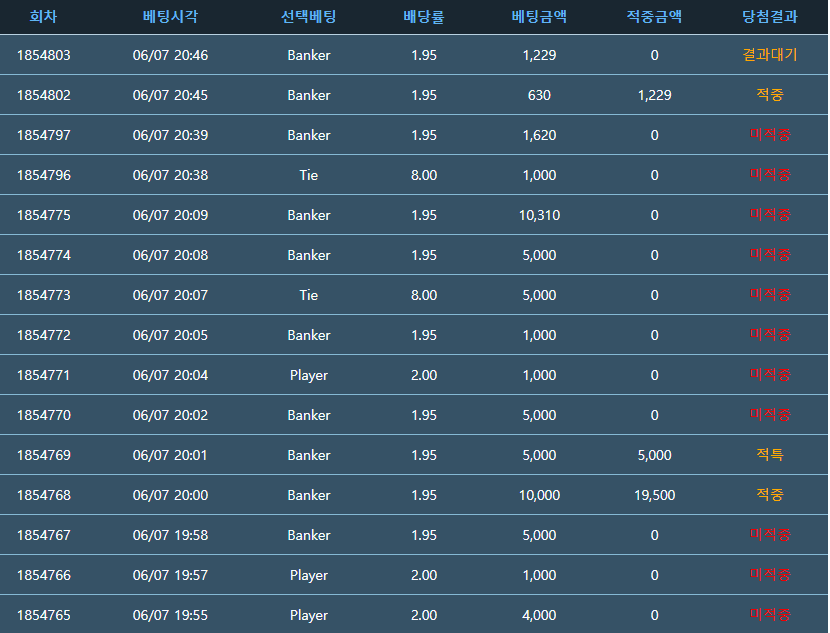830x633 pixels.
Task: Click the 결과대기 status text
Action: click(x=770, y=55)
